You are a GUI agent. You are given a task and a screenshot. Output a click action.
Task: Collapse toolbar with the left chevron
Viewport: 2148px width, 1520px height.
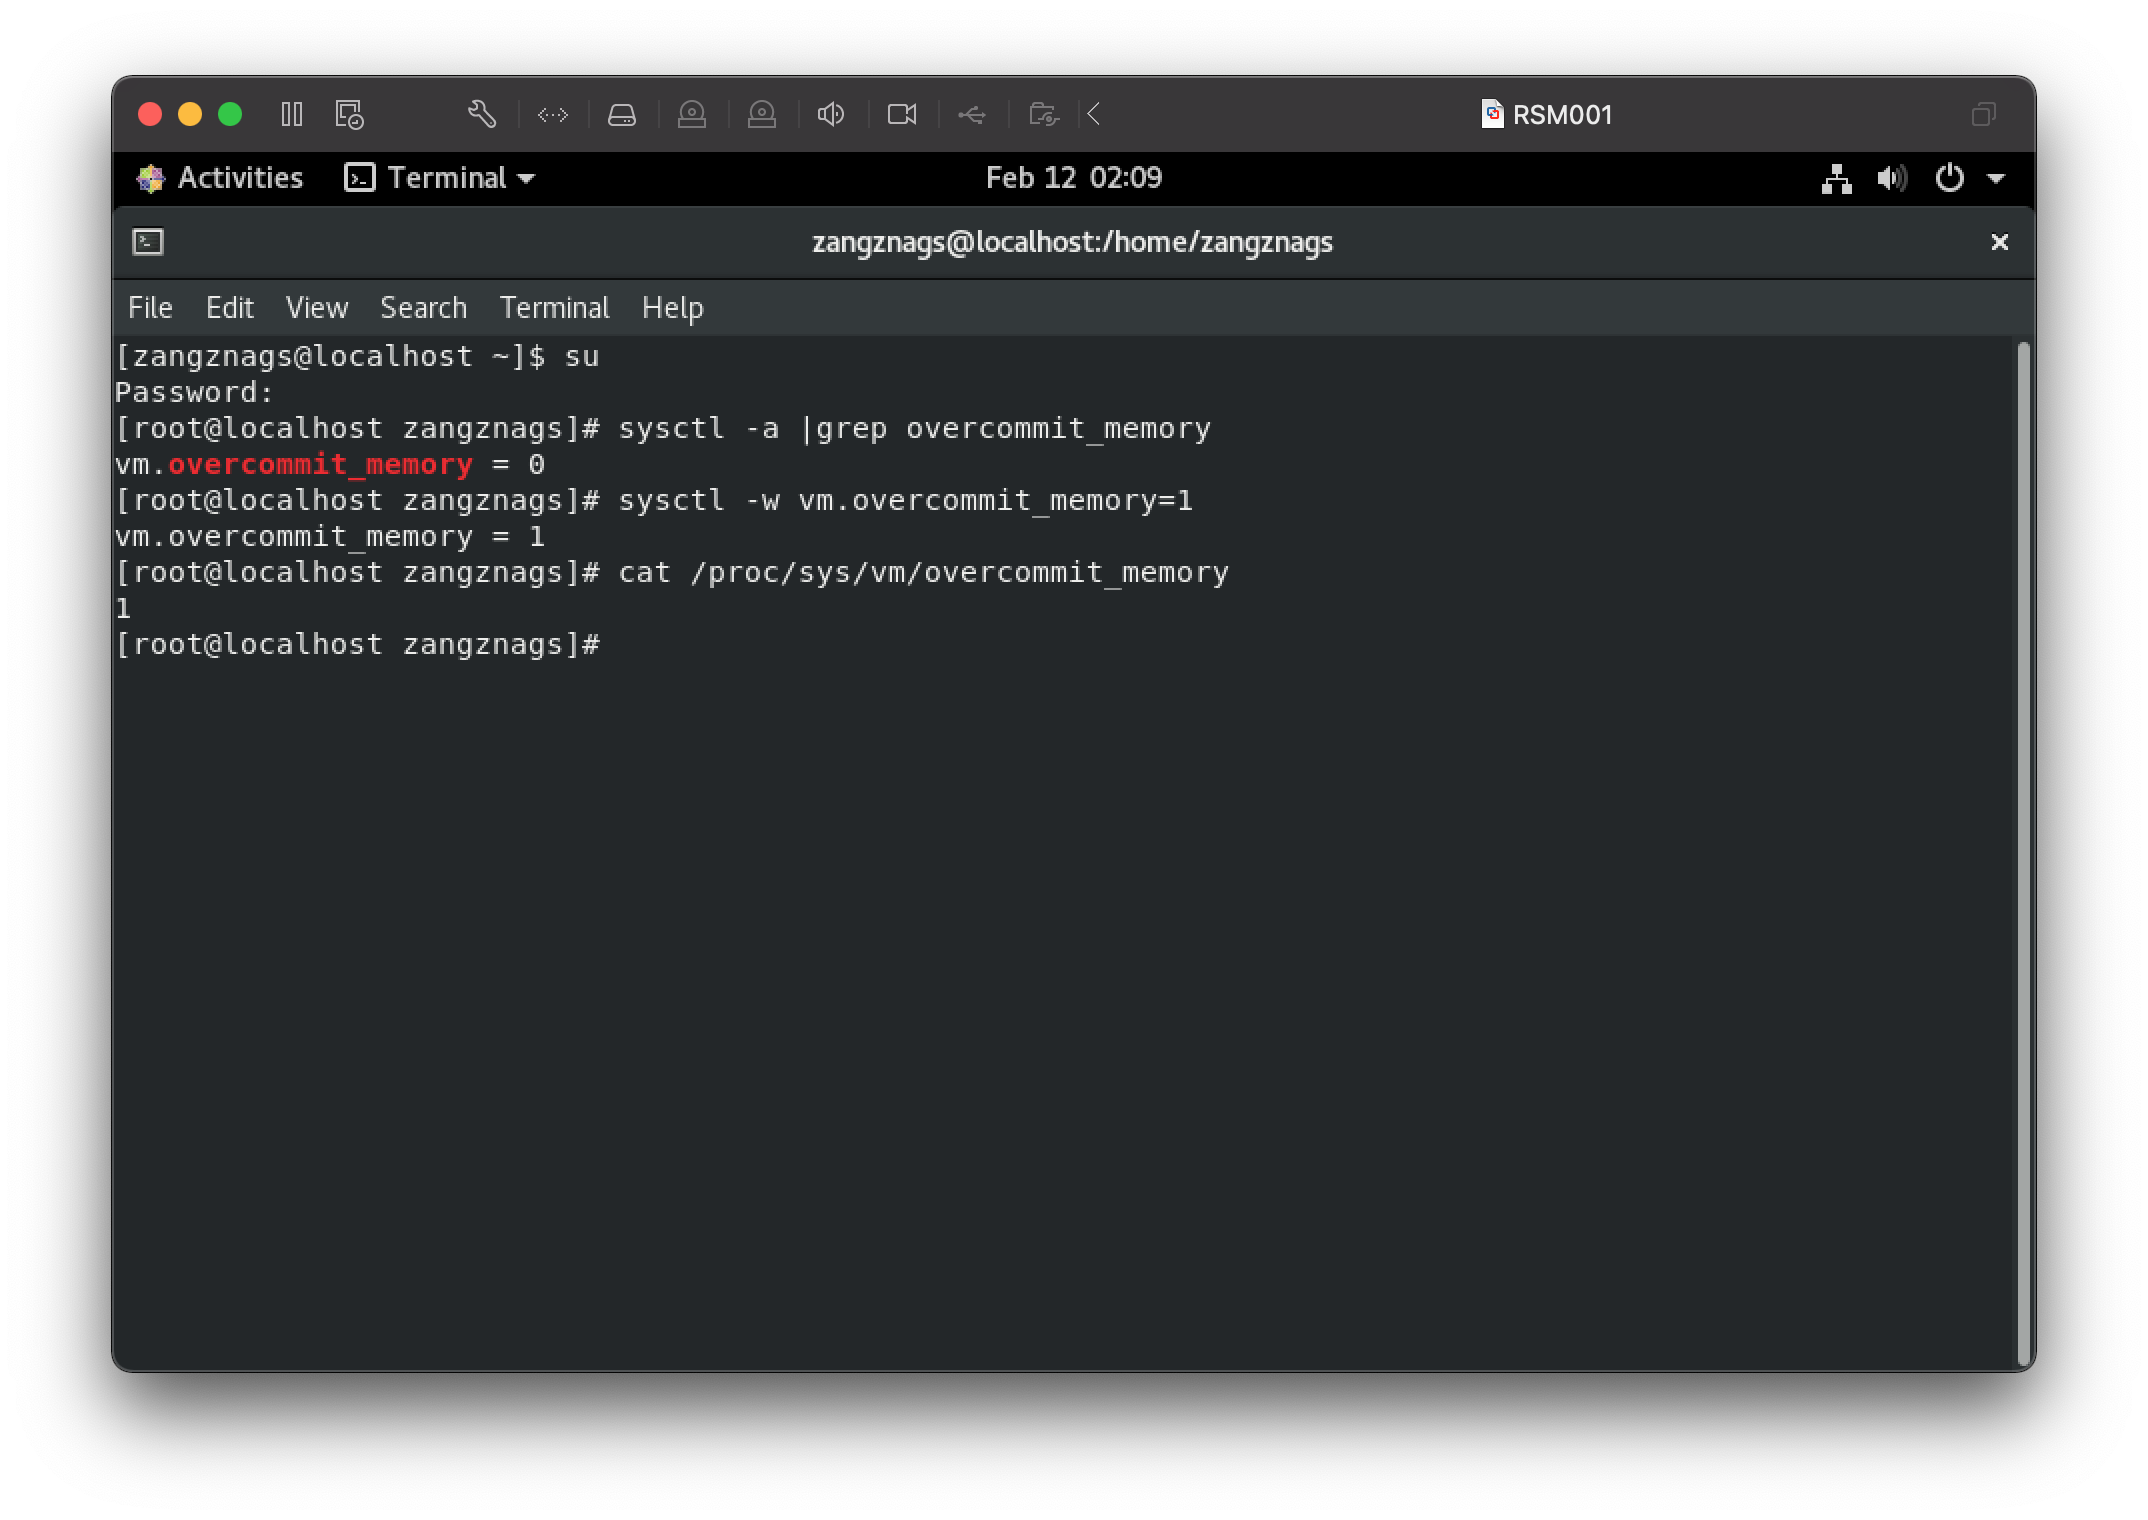point(1095,115)
